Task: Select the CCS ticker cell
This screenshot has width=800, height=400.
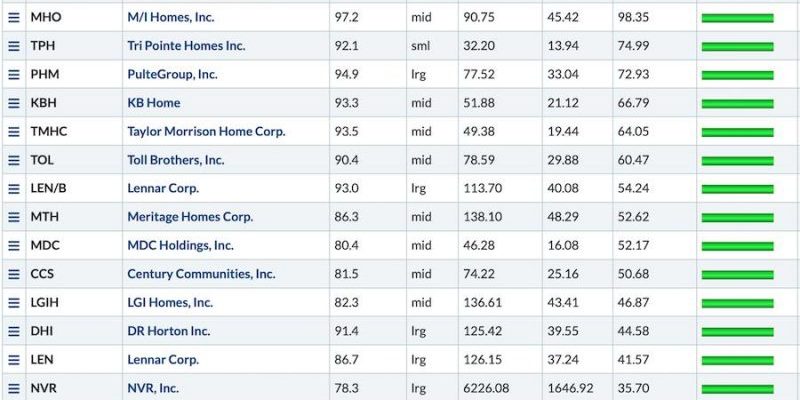Action: [x=74, y=274]
